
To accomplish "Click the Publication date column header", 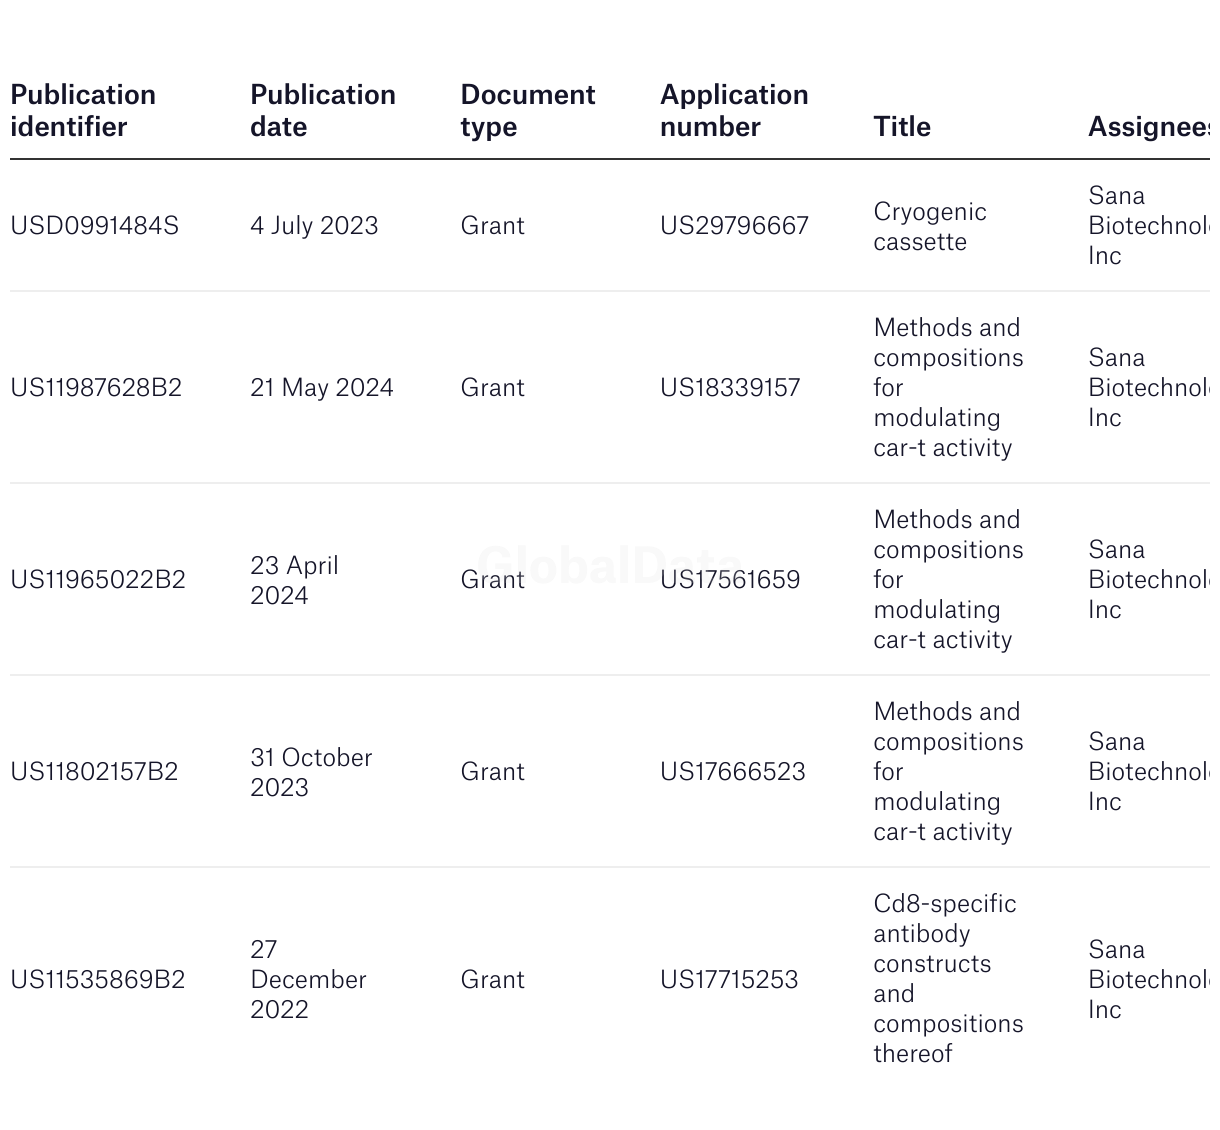I will [x=322, y=110].
